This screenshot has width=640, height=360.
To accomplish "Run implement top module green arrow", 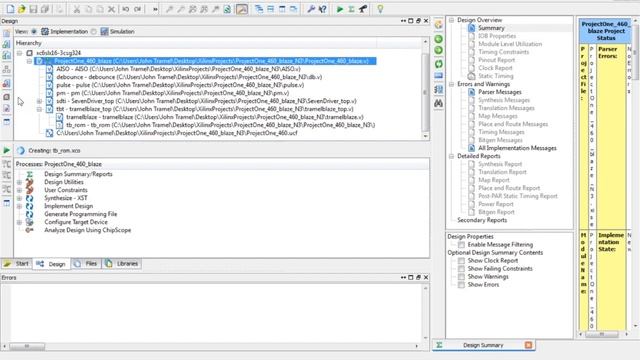I will point(340,9).
